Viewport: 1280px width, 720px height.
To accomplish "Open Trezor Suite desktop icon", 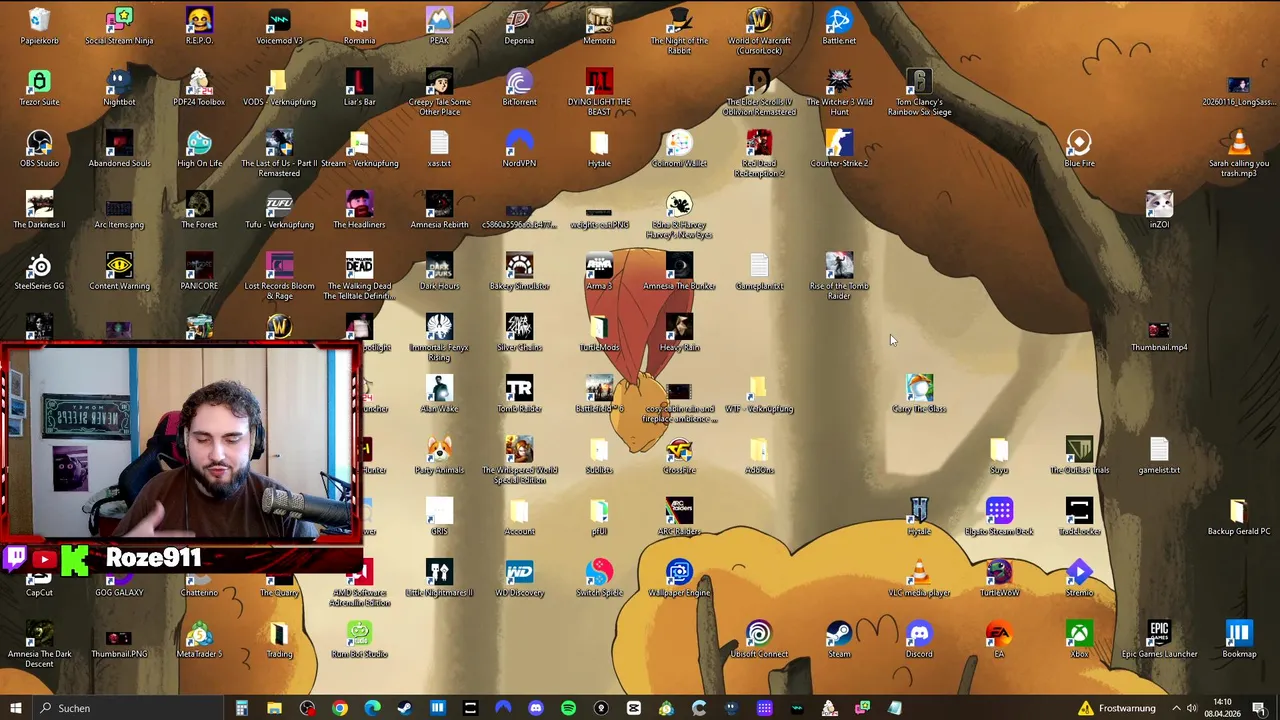I will 39,87.
